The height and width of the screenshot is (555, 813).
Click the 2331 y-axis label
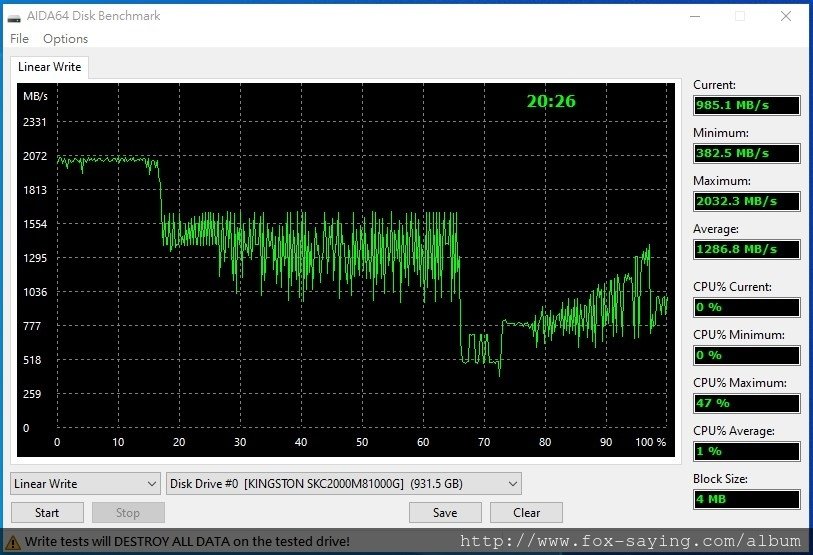pyautogui.click(x=35, y=122)
